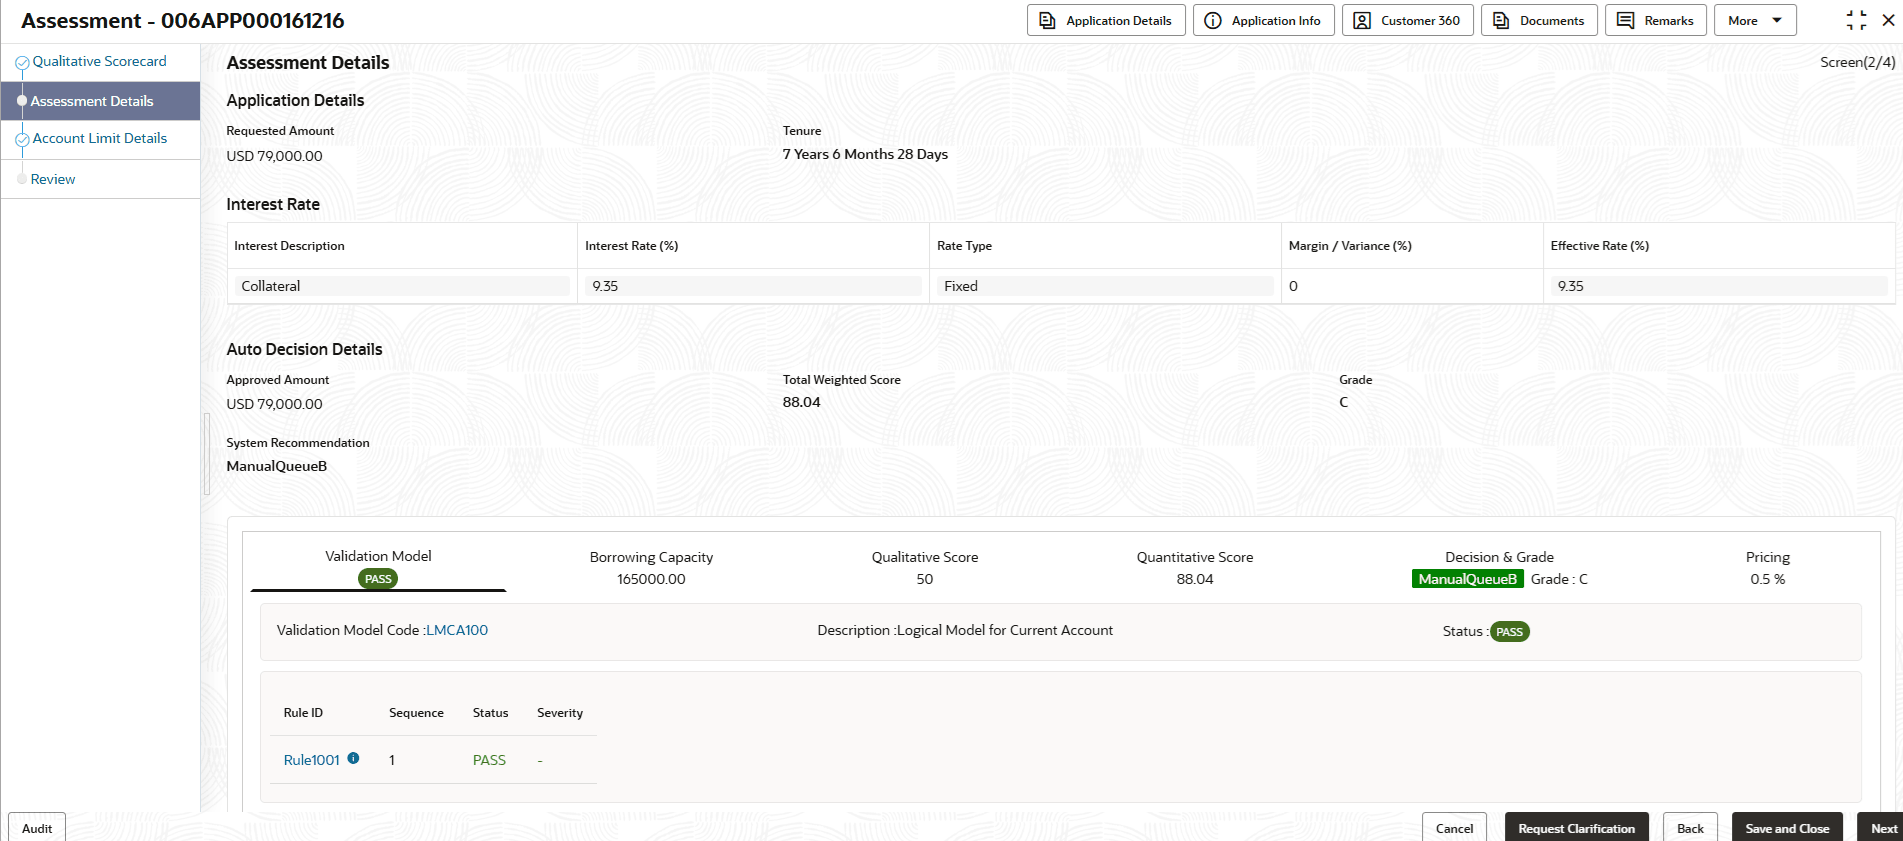Click the Application Details document icon
The height and width of the screenshot is (841, 1903).
coord(1047,21)
